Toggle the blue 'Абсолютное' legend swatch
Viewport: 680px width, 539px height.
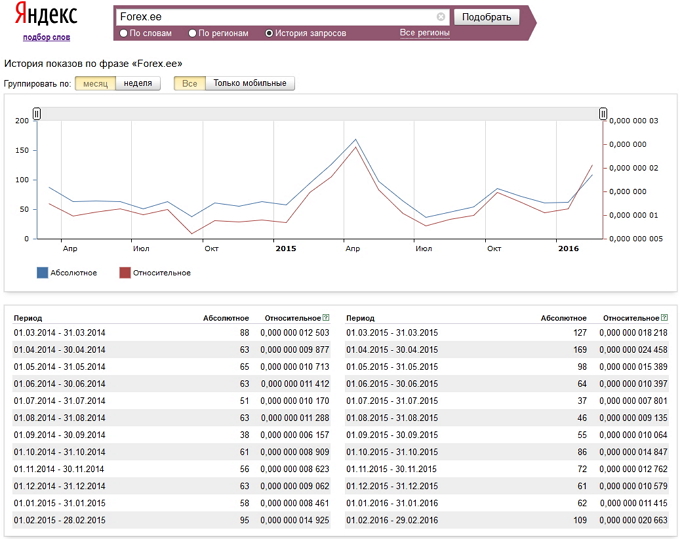point(42,273)
